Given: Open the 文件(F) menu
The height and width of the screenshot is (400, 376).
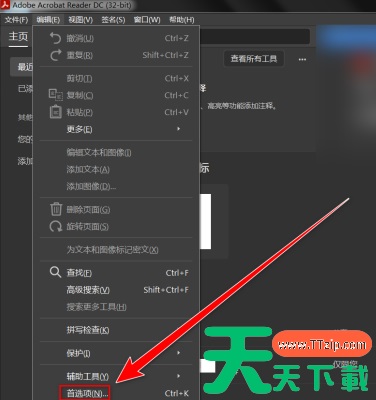Looking at the screenshot, I should click(16, 20).
